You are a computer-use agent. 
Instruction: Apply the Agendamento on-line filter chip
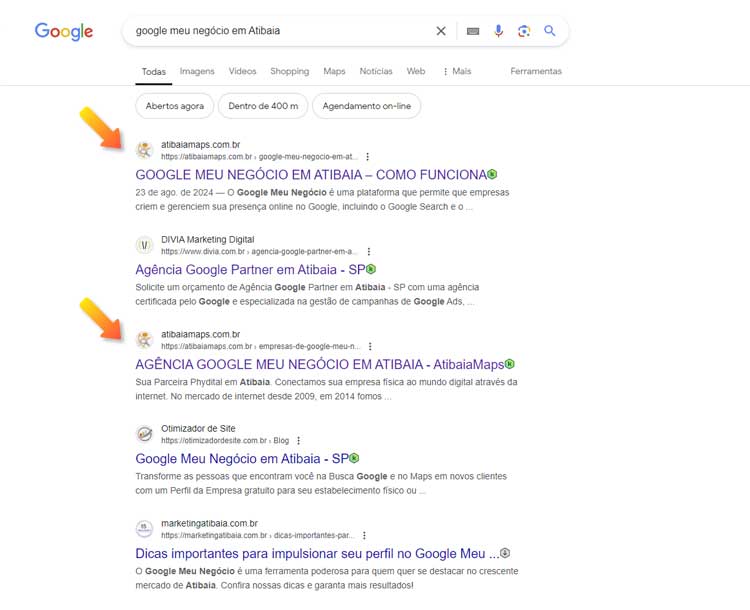[x=366, y=106]
